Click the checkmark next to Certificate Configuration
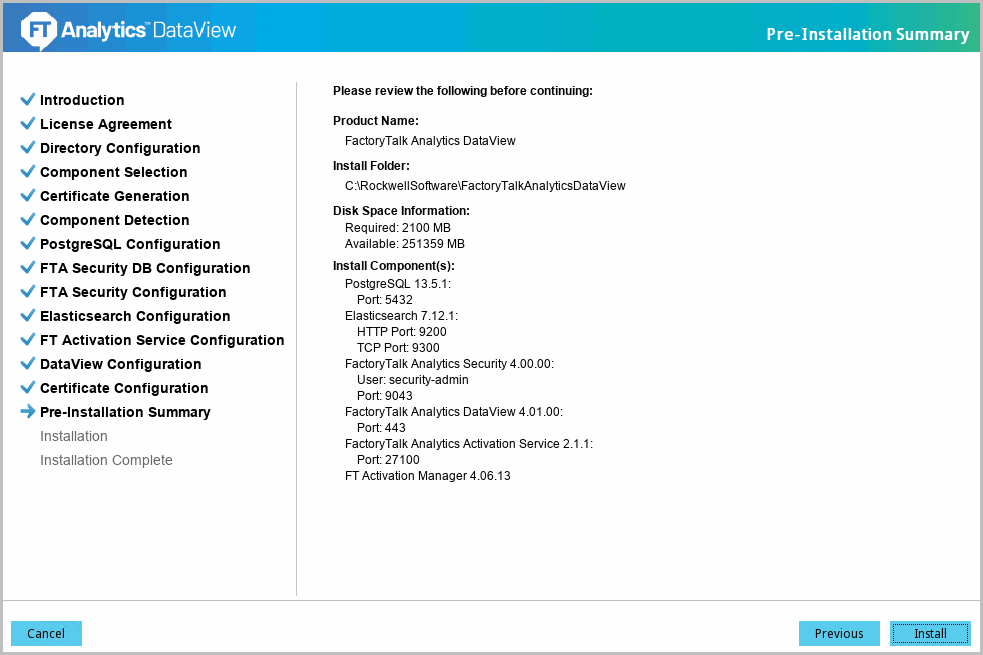The width and height of the screenshot is (983, 655). [28, 388]
